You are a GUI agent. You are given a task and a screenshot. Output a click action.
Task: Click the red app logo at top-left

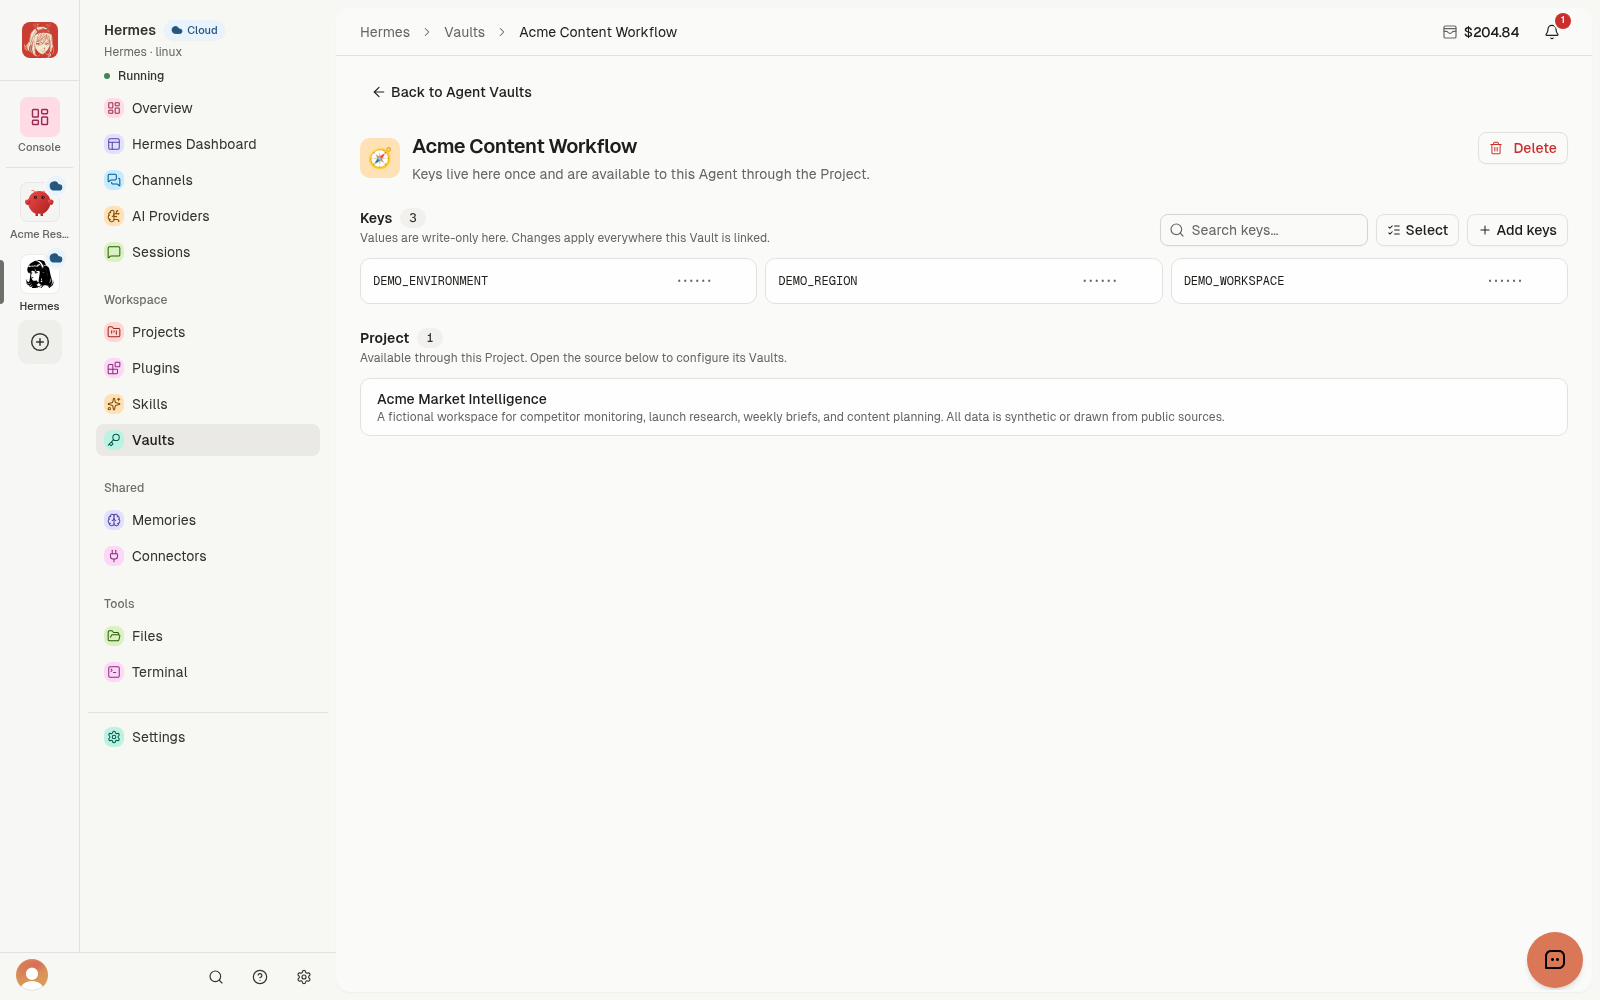pos(40,40)
